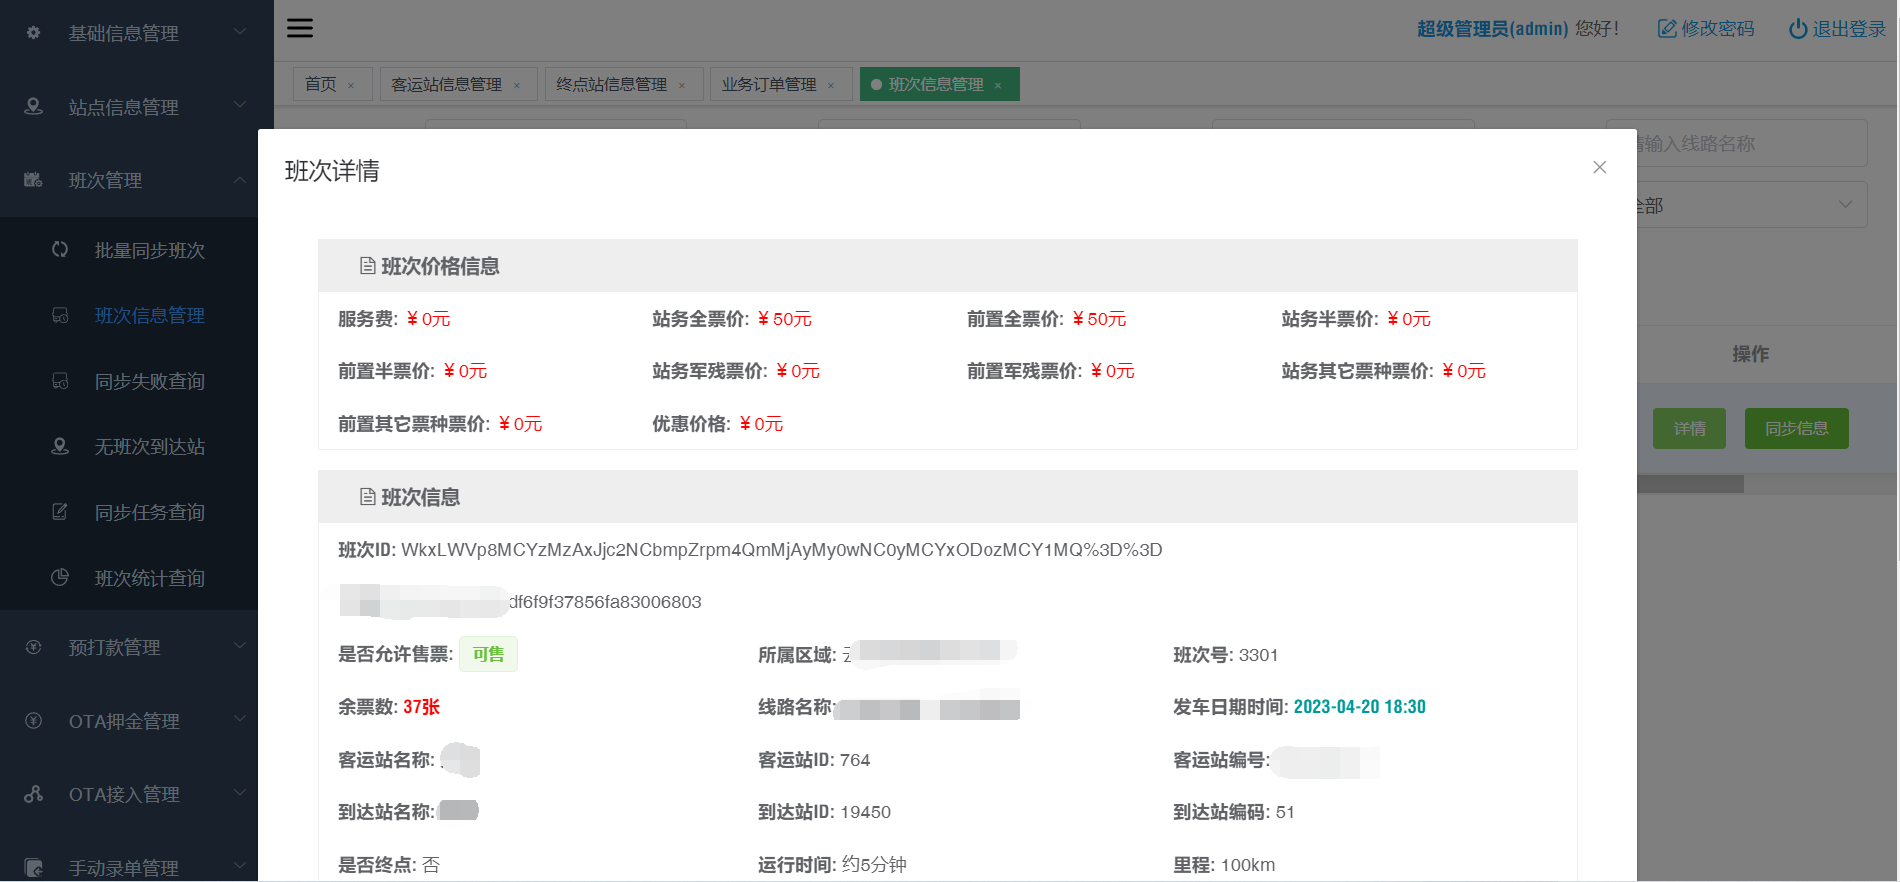Viewport: 1900px width, 882px height.
Task: Click the 余票数 value 37张
Action: pos(421,707)
